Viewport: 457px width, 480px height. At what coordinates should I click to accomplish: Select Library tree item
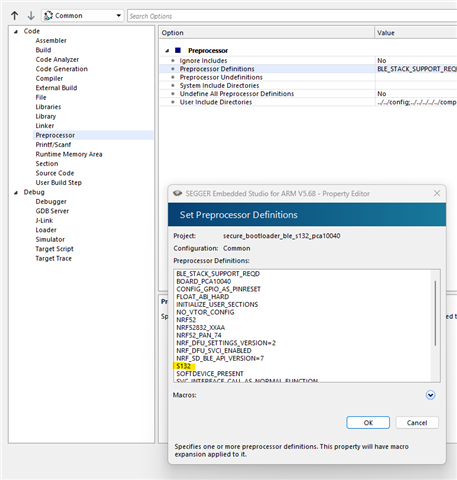coord(46,116)
